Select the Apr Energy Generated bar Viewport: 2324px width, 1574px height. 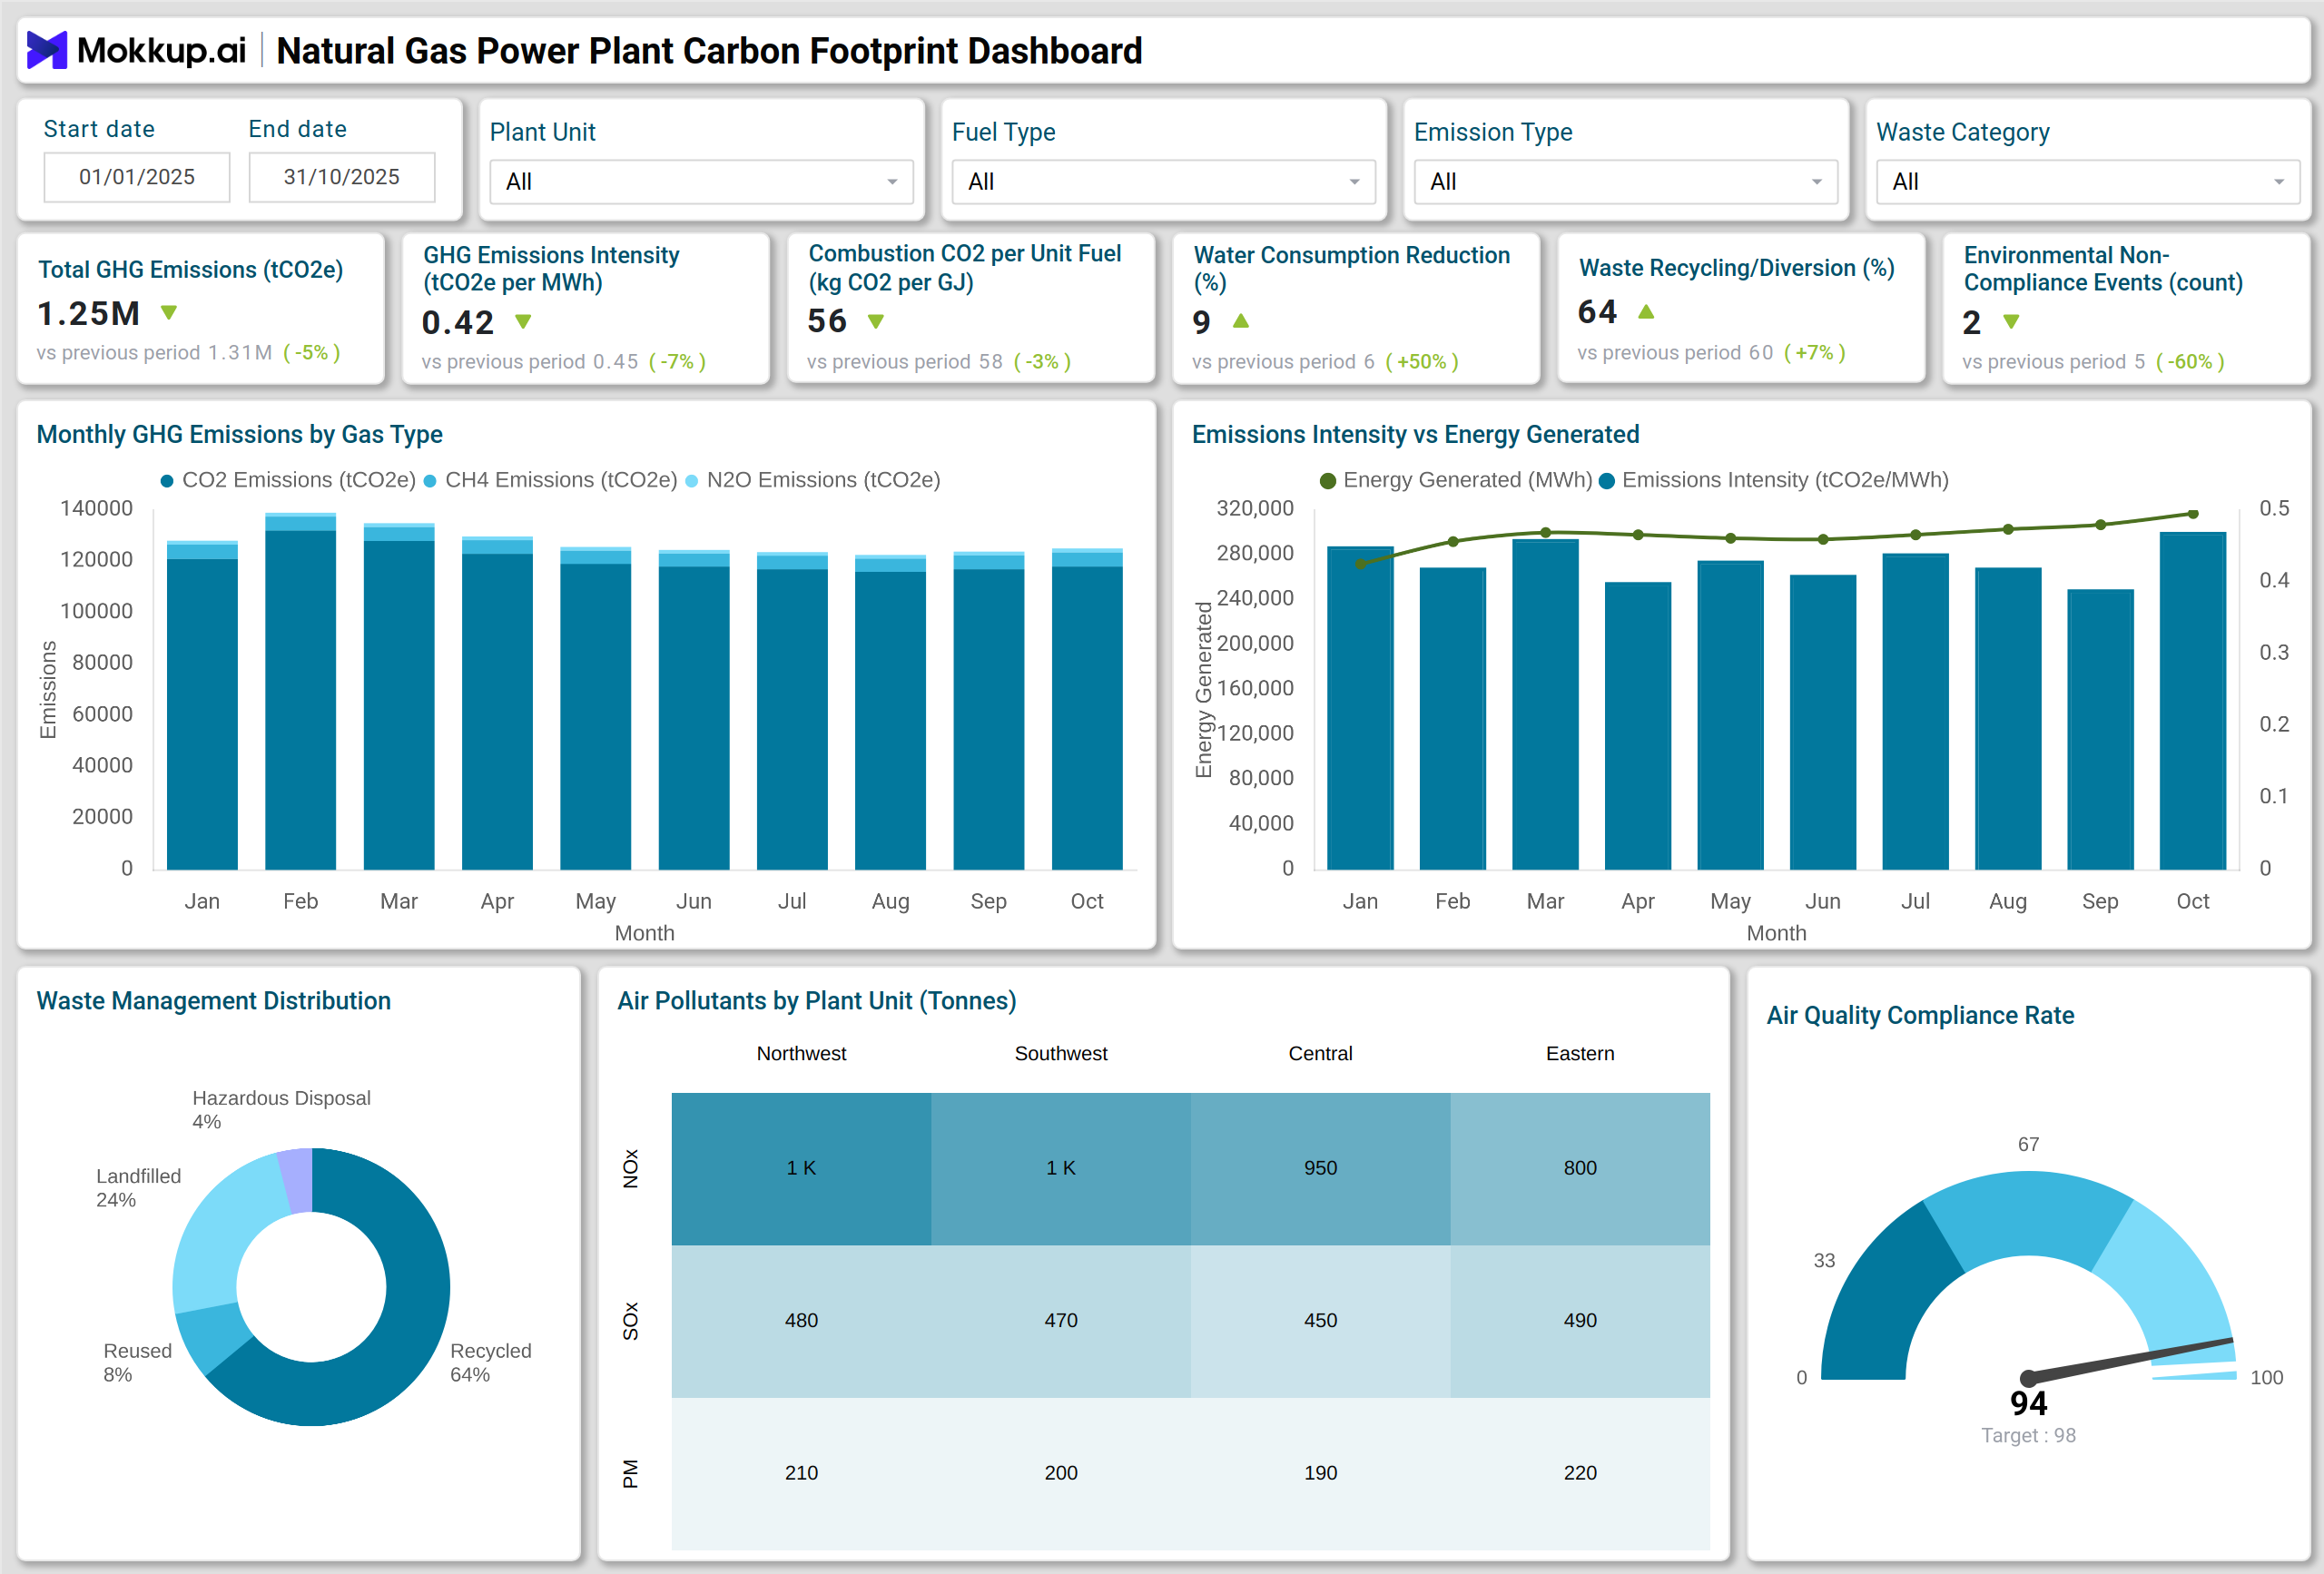(x=1638, y=725)
